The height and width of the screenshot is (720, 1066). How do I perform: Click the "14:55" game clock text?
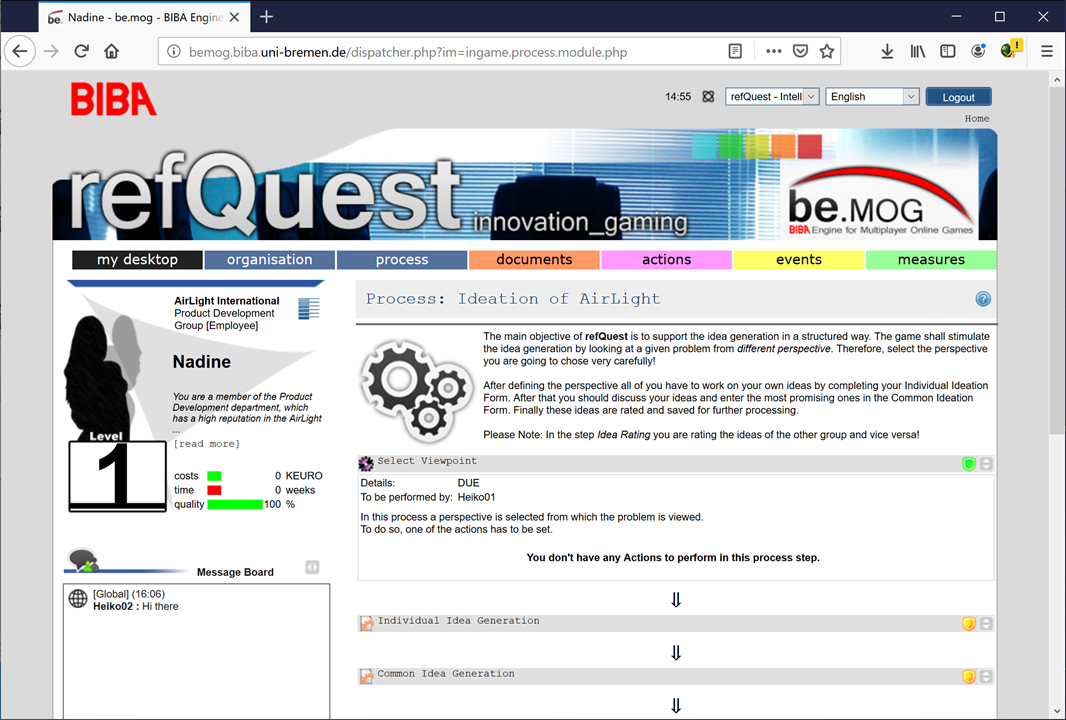[678, 97]
